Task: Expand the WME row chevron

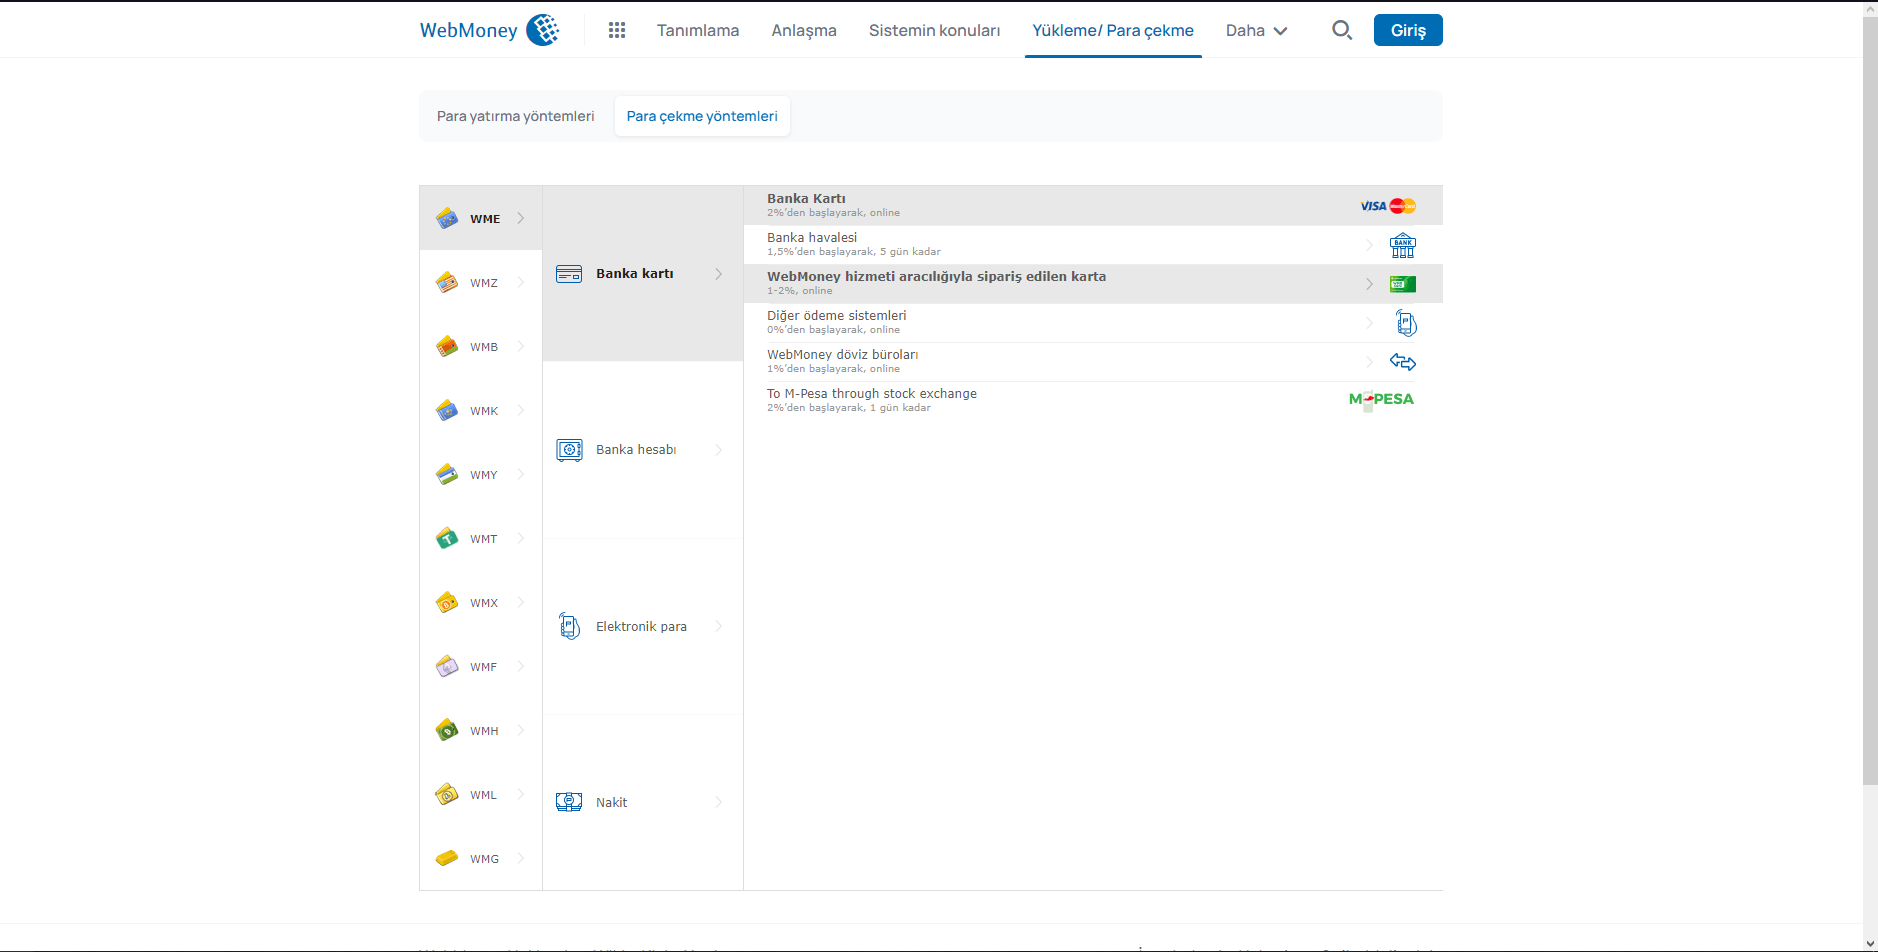Action: (521, 218)
